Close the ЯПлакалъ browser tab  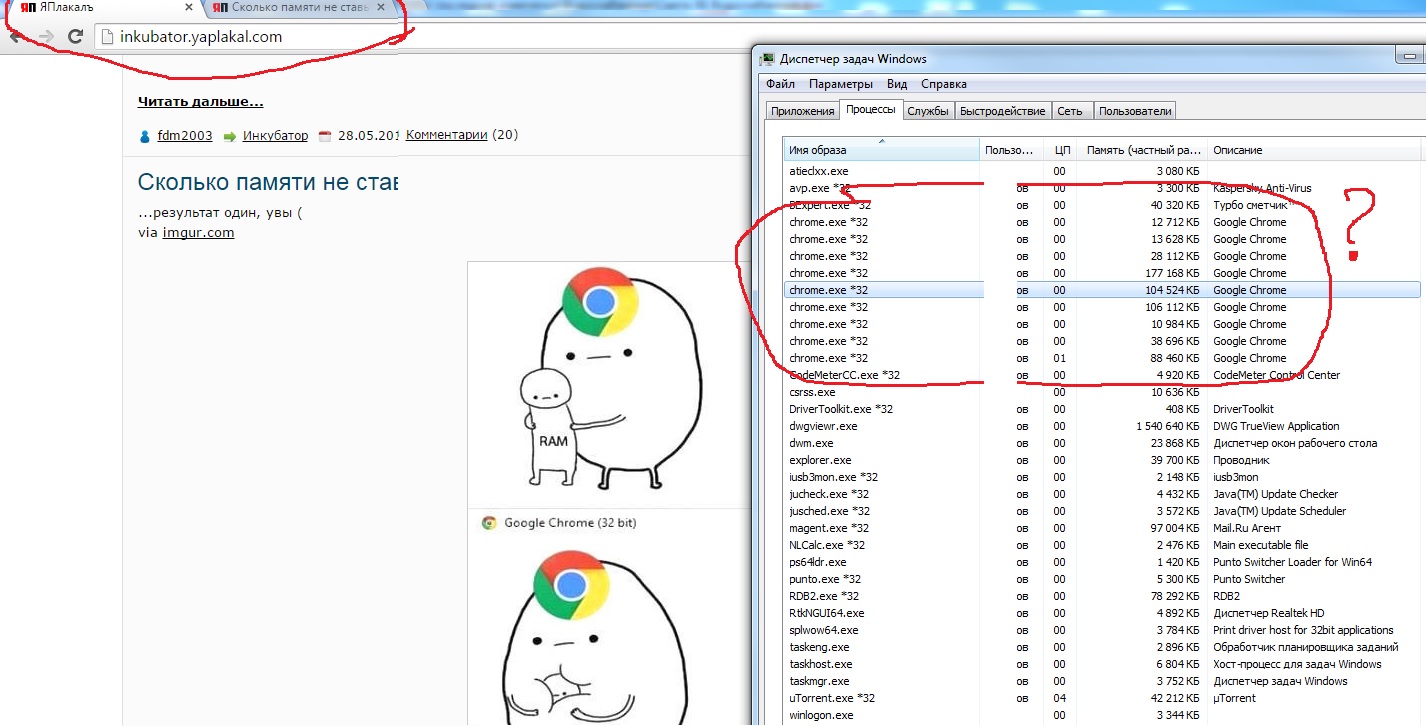186,8
